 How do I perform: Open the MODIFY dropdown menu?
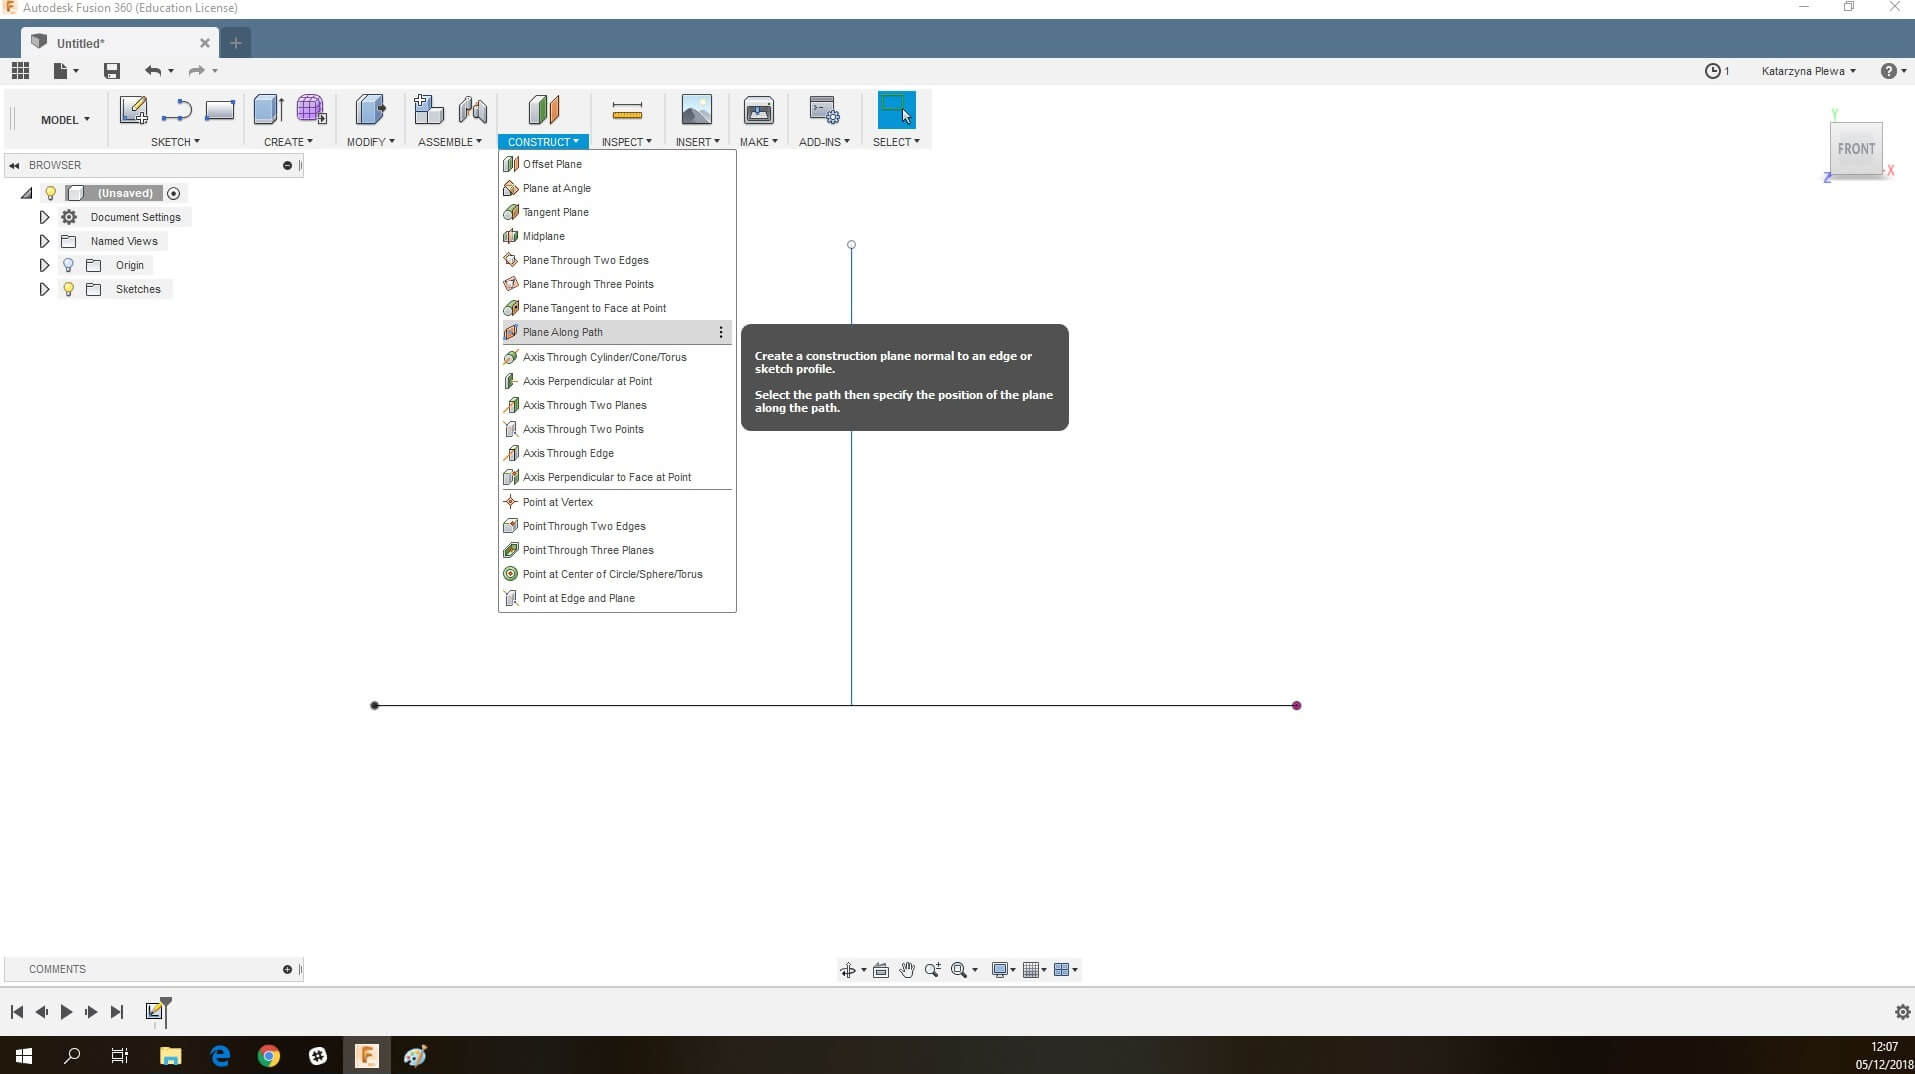click(x=370, y=142)
